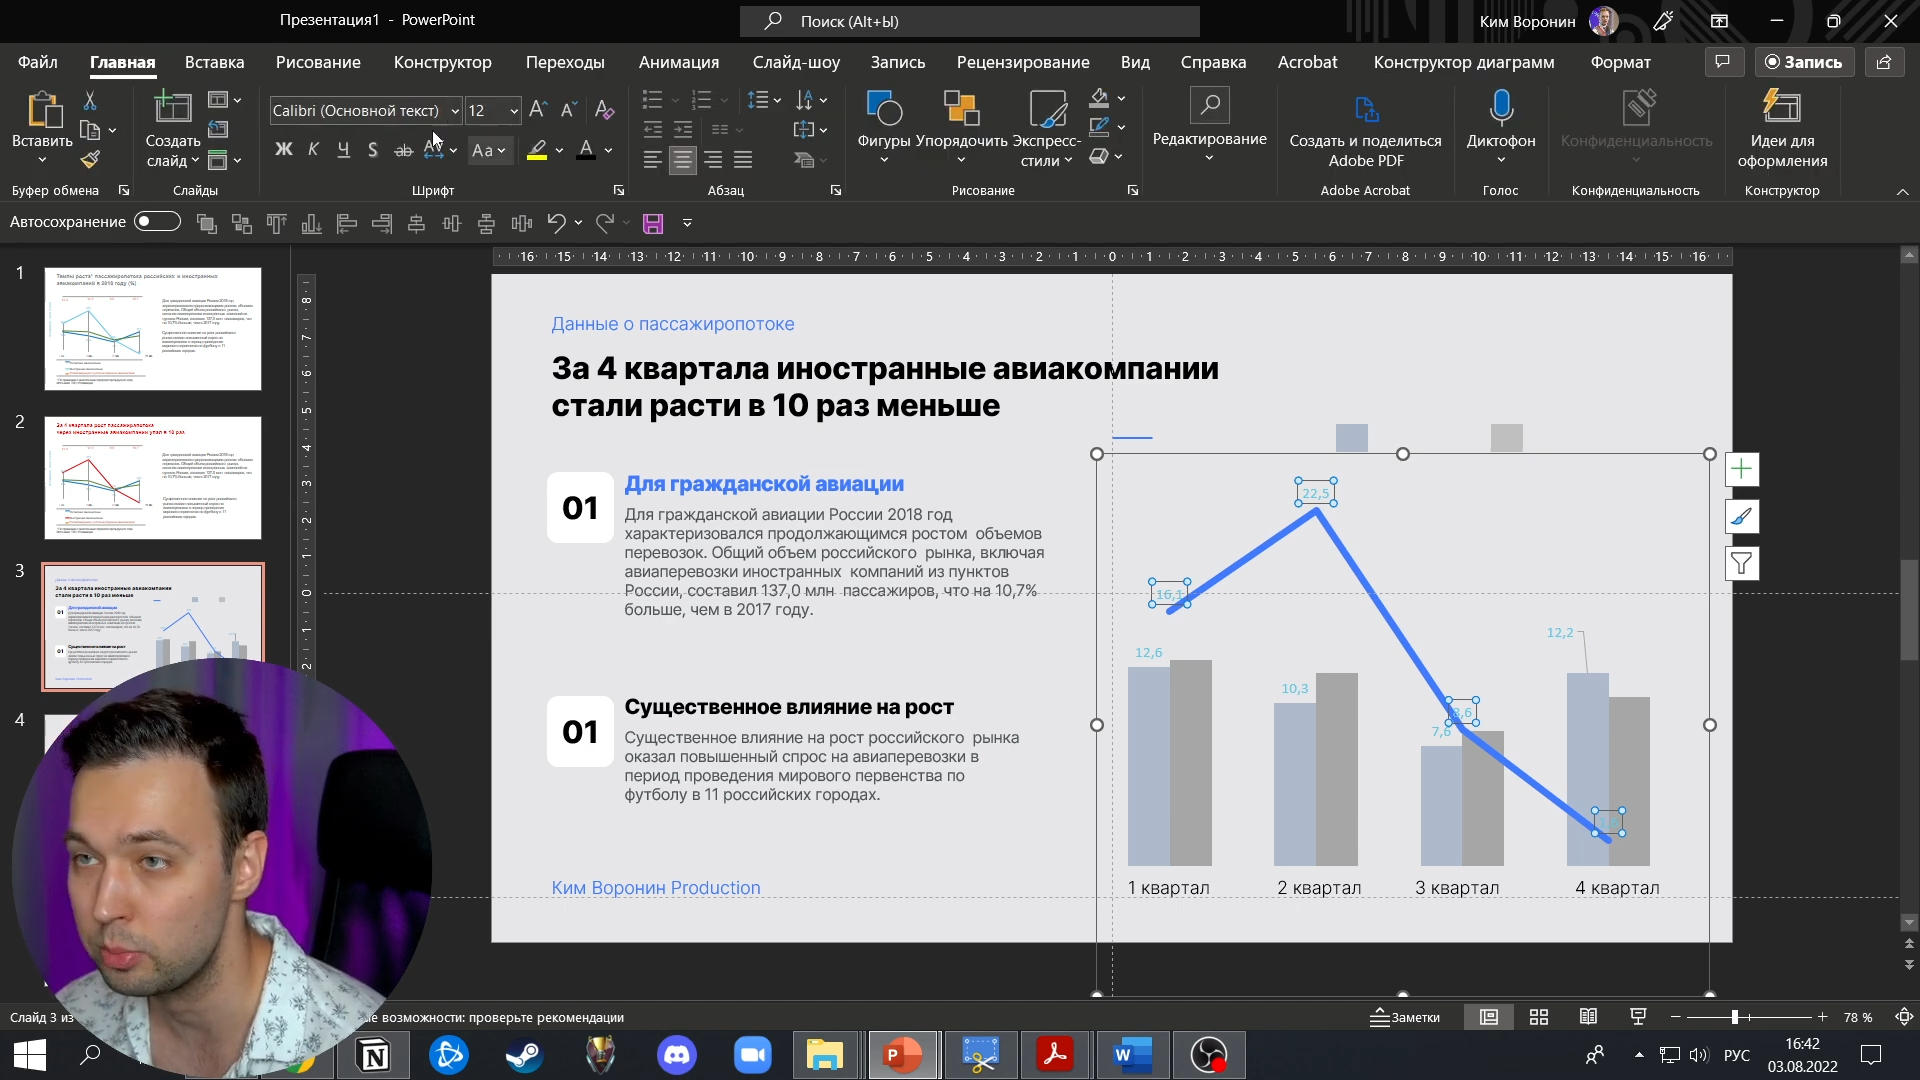Open the Вставка ribbon tab
1920x1080 pixels.
click(x=214, y=62)
